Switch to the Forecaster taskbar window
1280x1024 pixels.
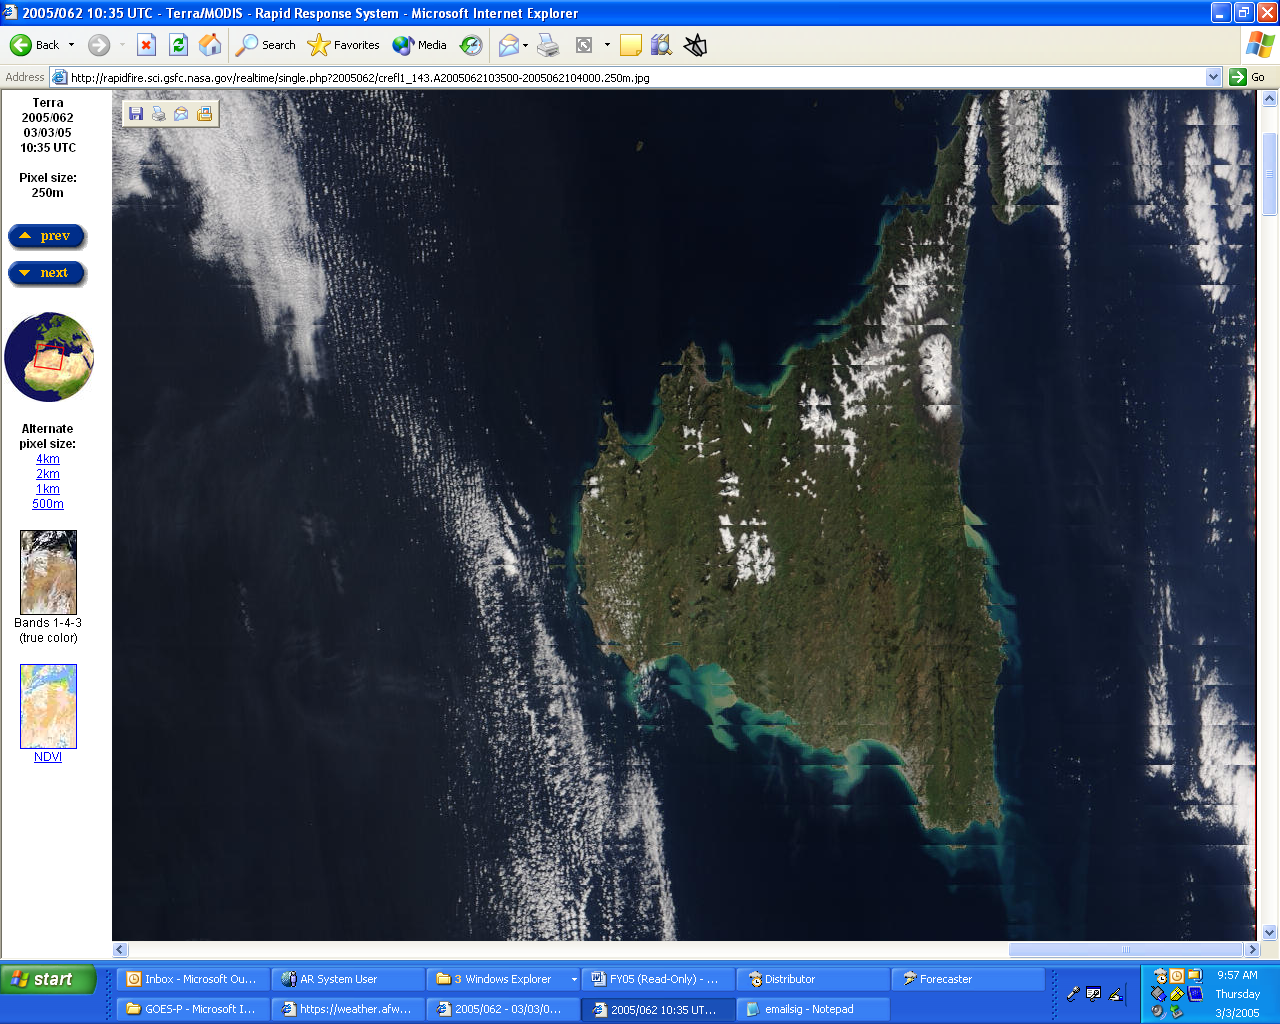point(966,979)
